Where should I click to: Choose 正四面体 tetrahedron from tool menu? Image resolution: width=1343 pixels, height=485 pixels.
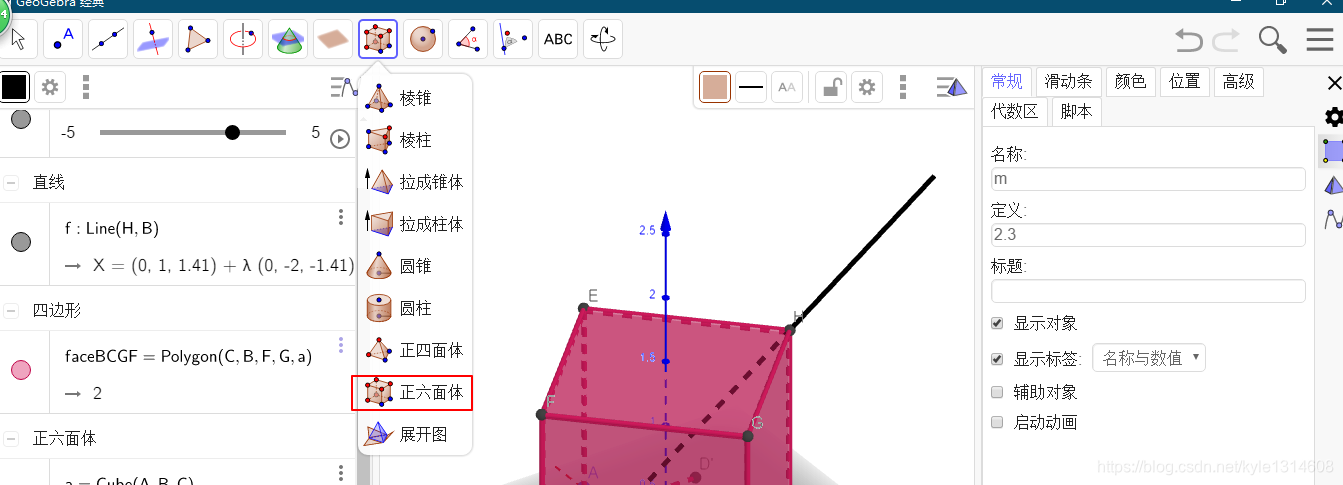pos(415,350)
